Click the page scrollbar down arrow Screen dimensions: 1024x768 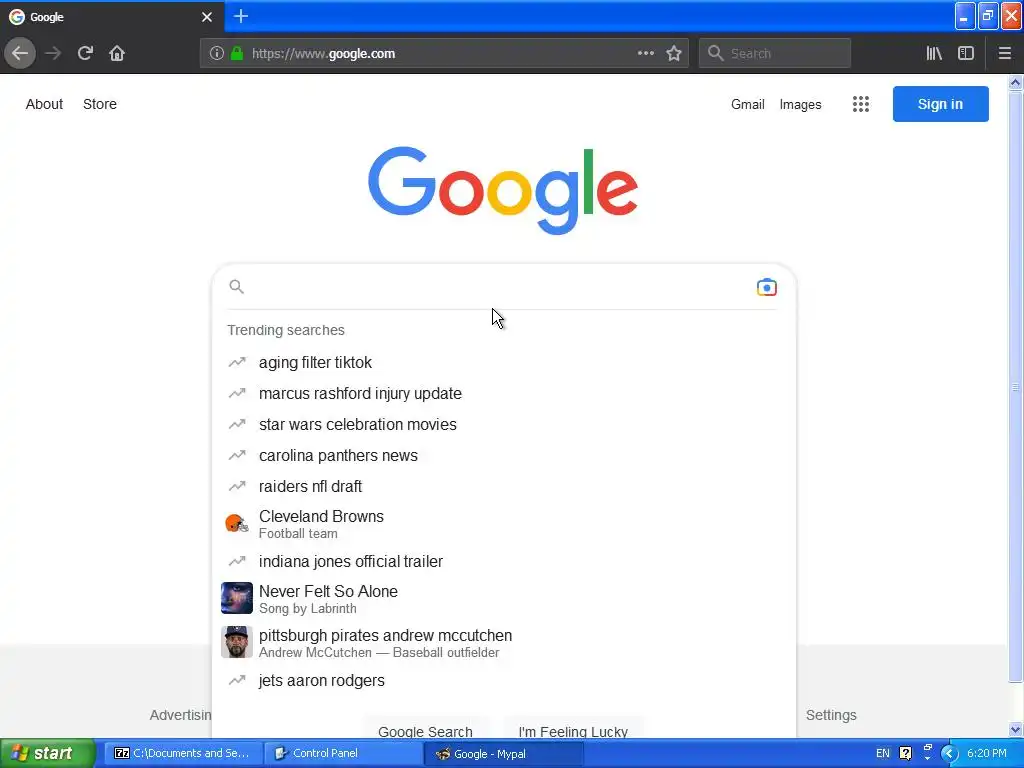tap(1015, 729)
